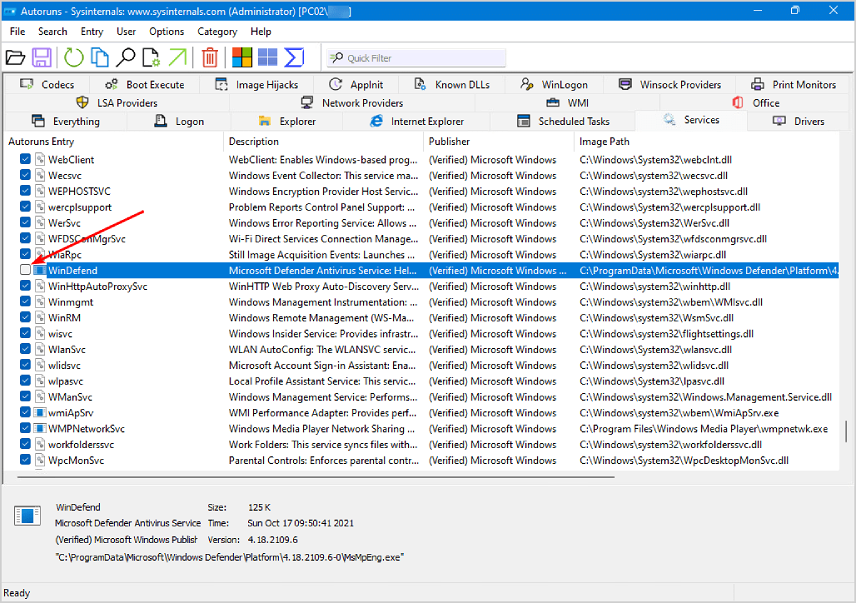Viewport: 856px width, 603px height.
Task: Switch to the Logon tab
Action: click(179, 121)
